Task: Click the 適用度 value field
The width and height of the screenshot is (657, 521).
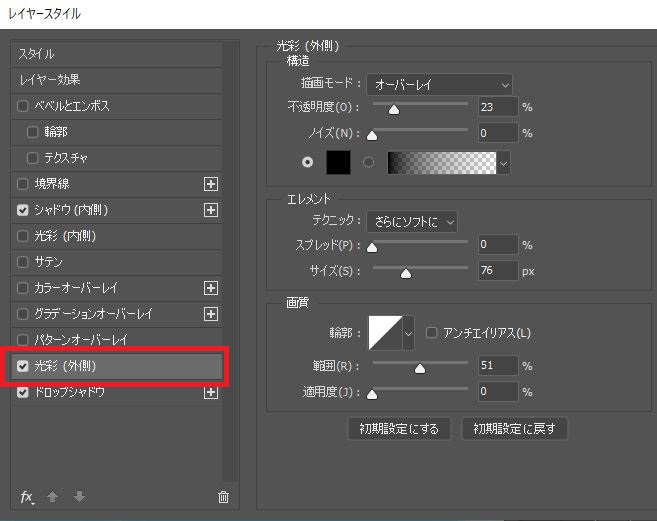Action: click(x=498, y=391)
